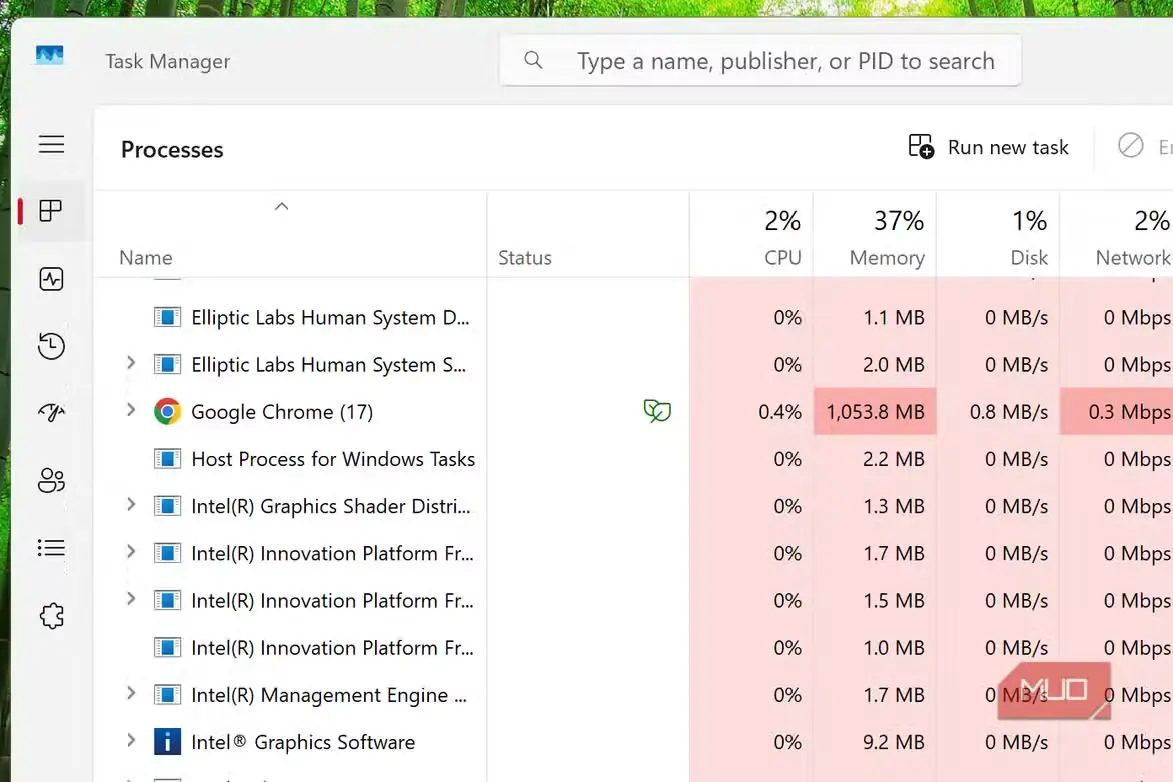
Task: Select Google Chrome (17) process name
Action: [282, 412]
